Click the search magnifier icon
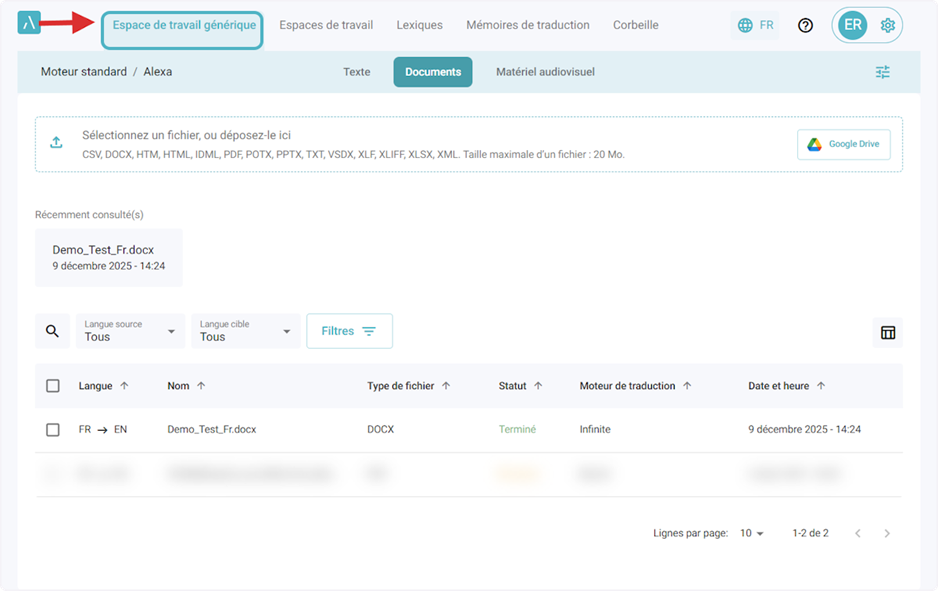The width and height of the screenshot is (938, 591). point(52,331)
